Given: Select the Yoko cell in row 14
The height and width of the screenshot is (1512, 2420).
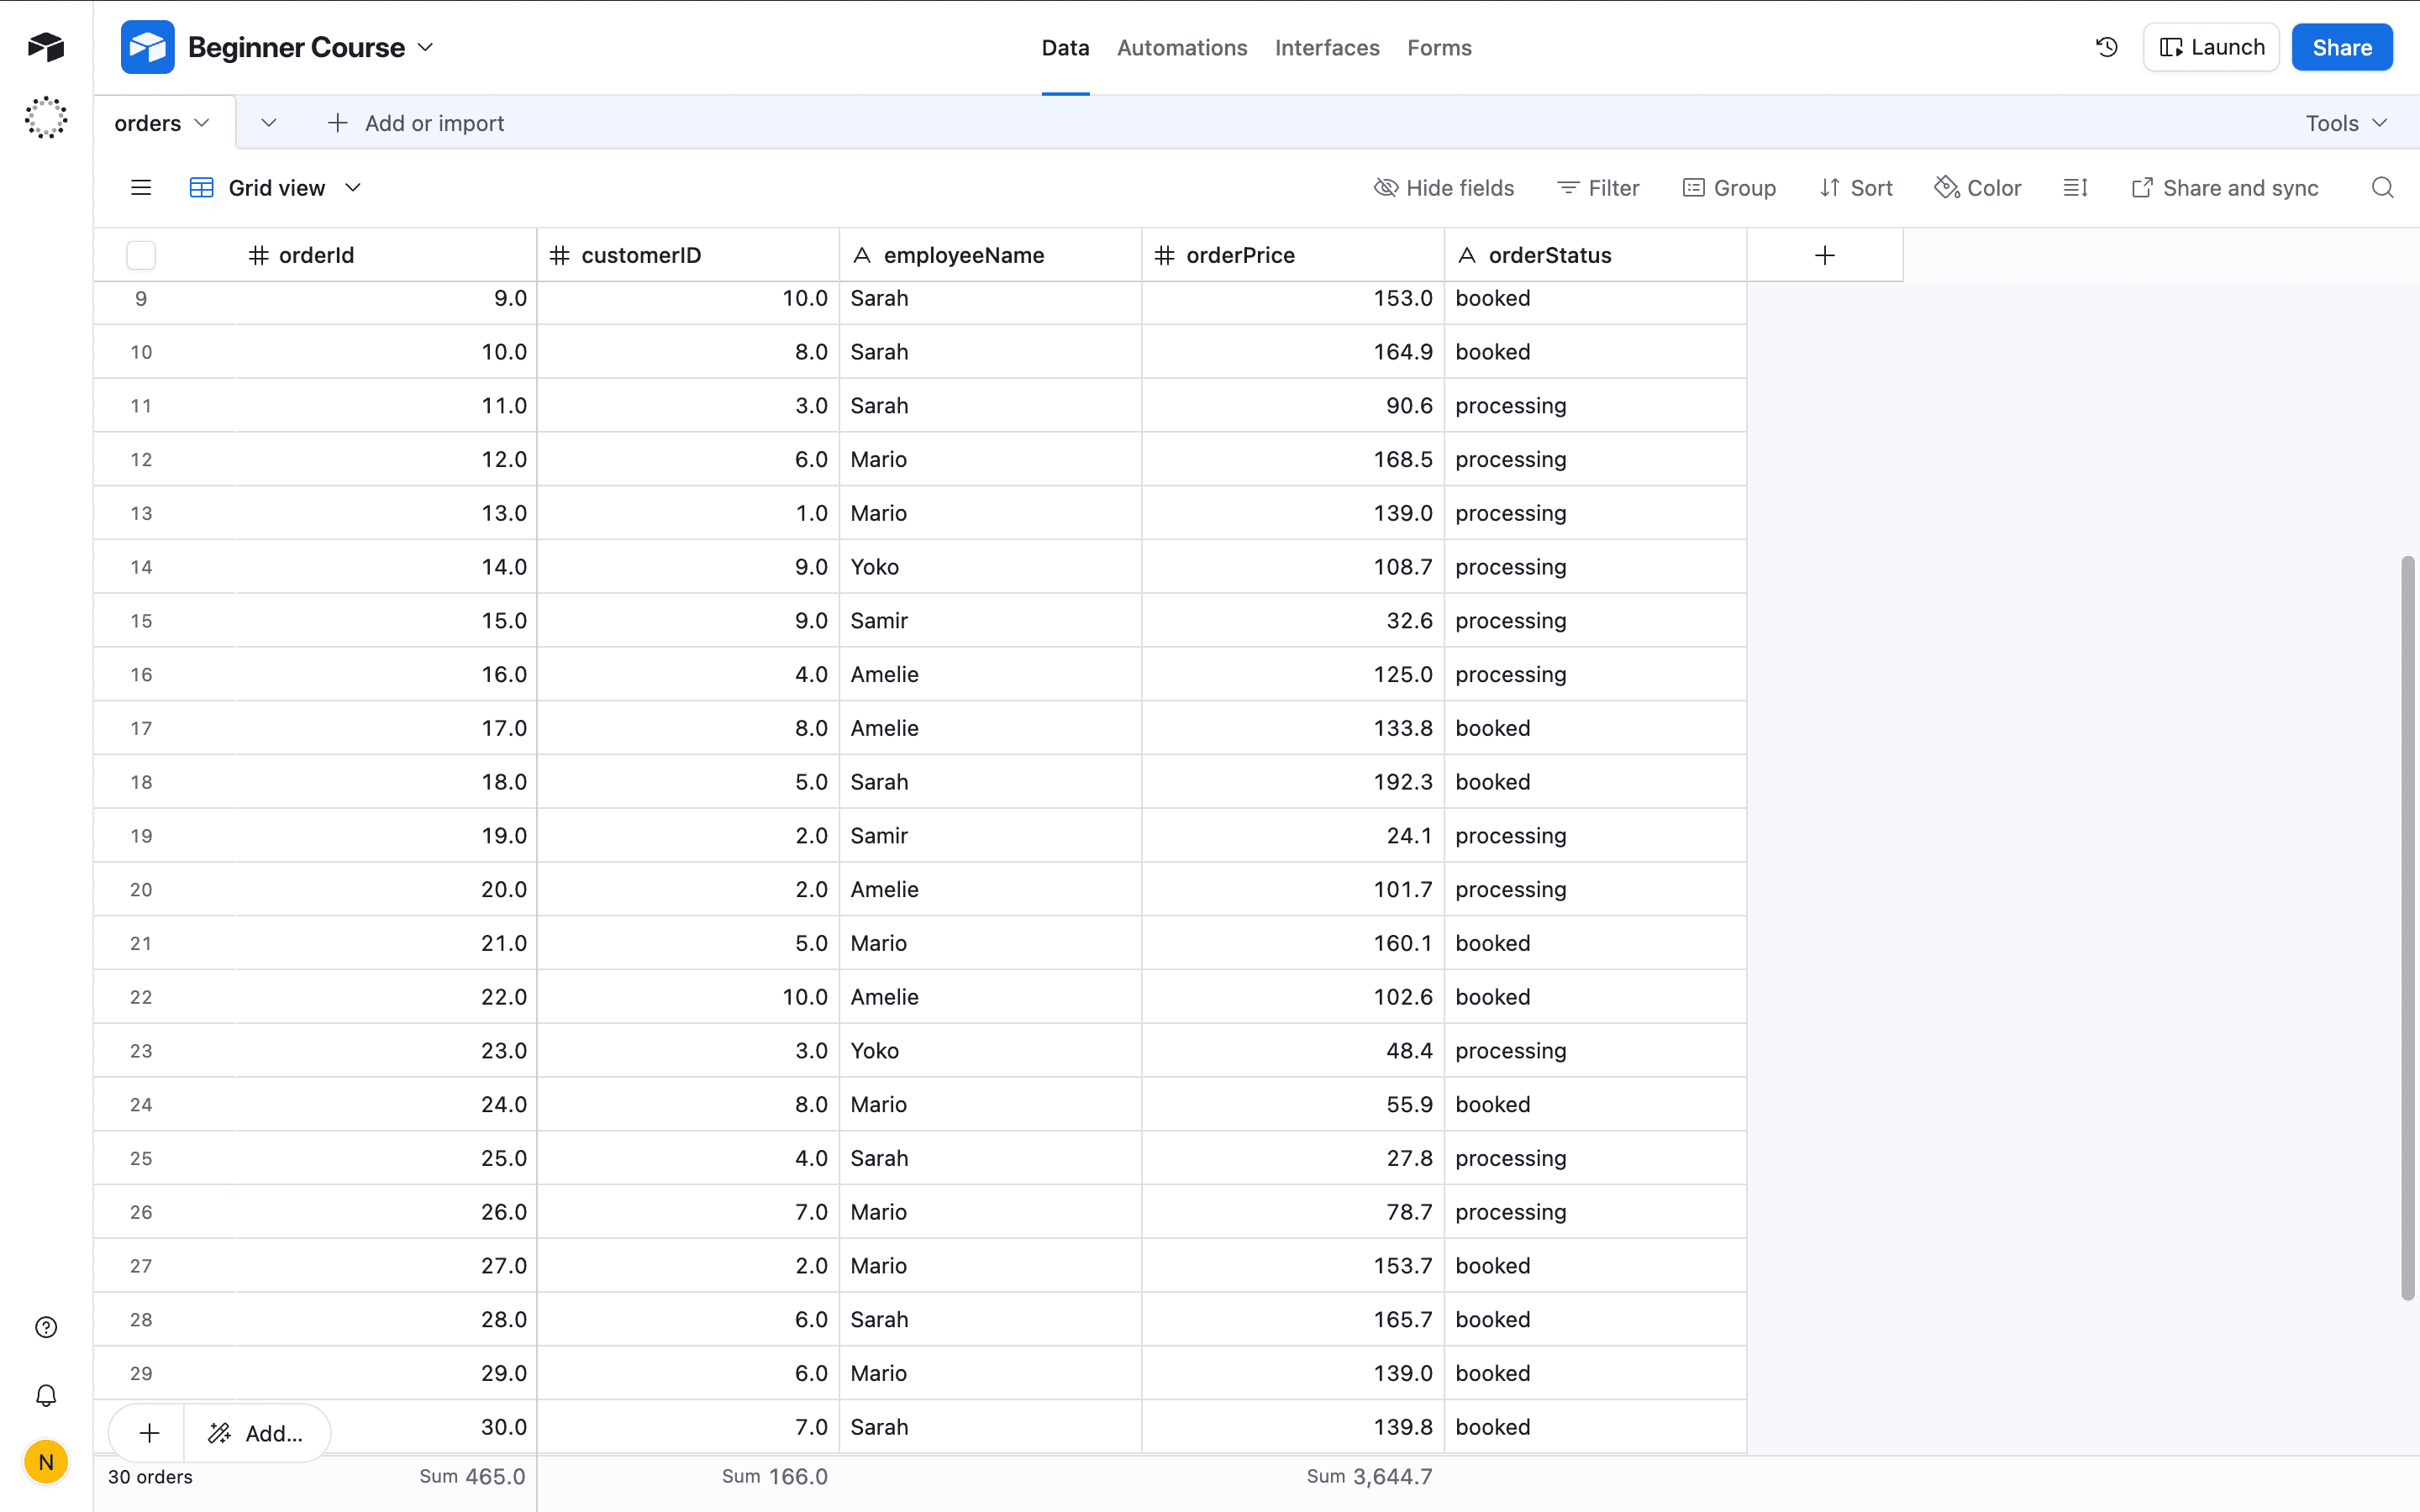Looking at the screenshot, I should coord(990,567).
